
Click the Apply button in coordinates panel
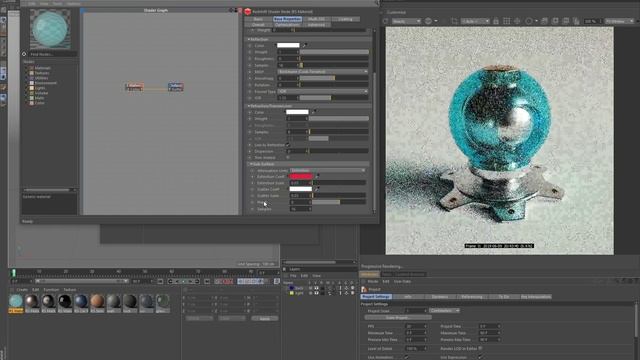(x=264, y=318)
